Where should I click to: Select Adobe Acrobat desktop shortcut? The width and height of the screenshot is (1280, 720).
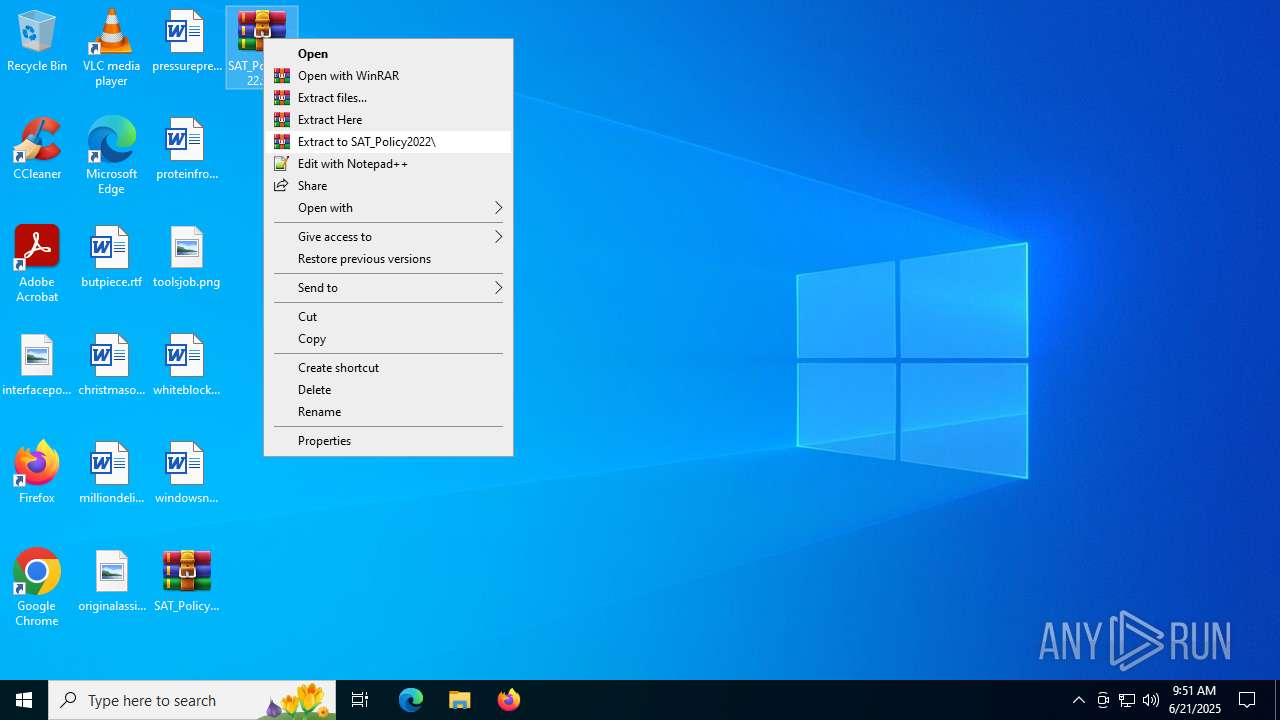pos(37,264)
